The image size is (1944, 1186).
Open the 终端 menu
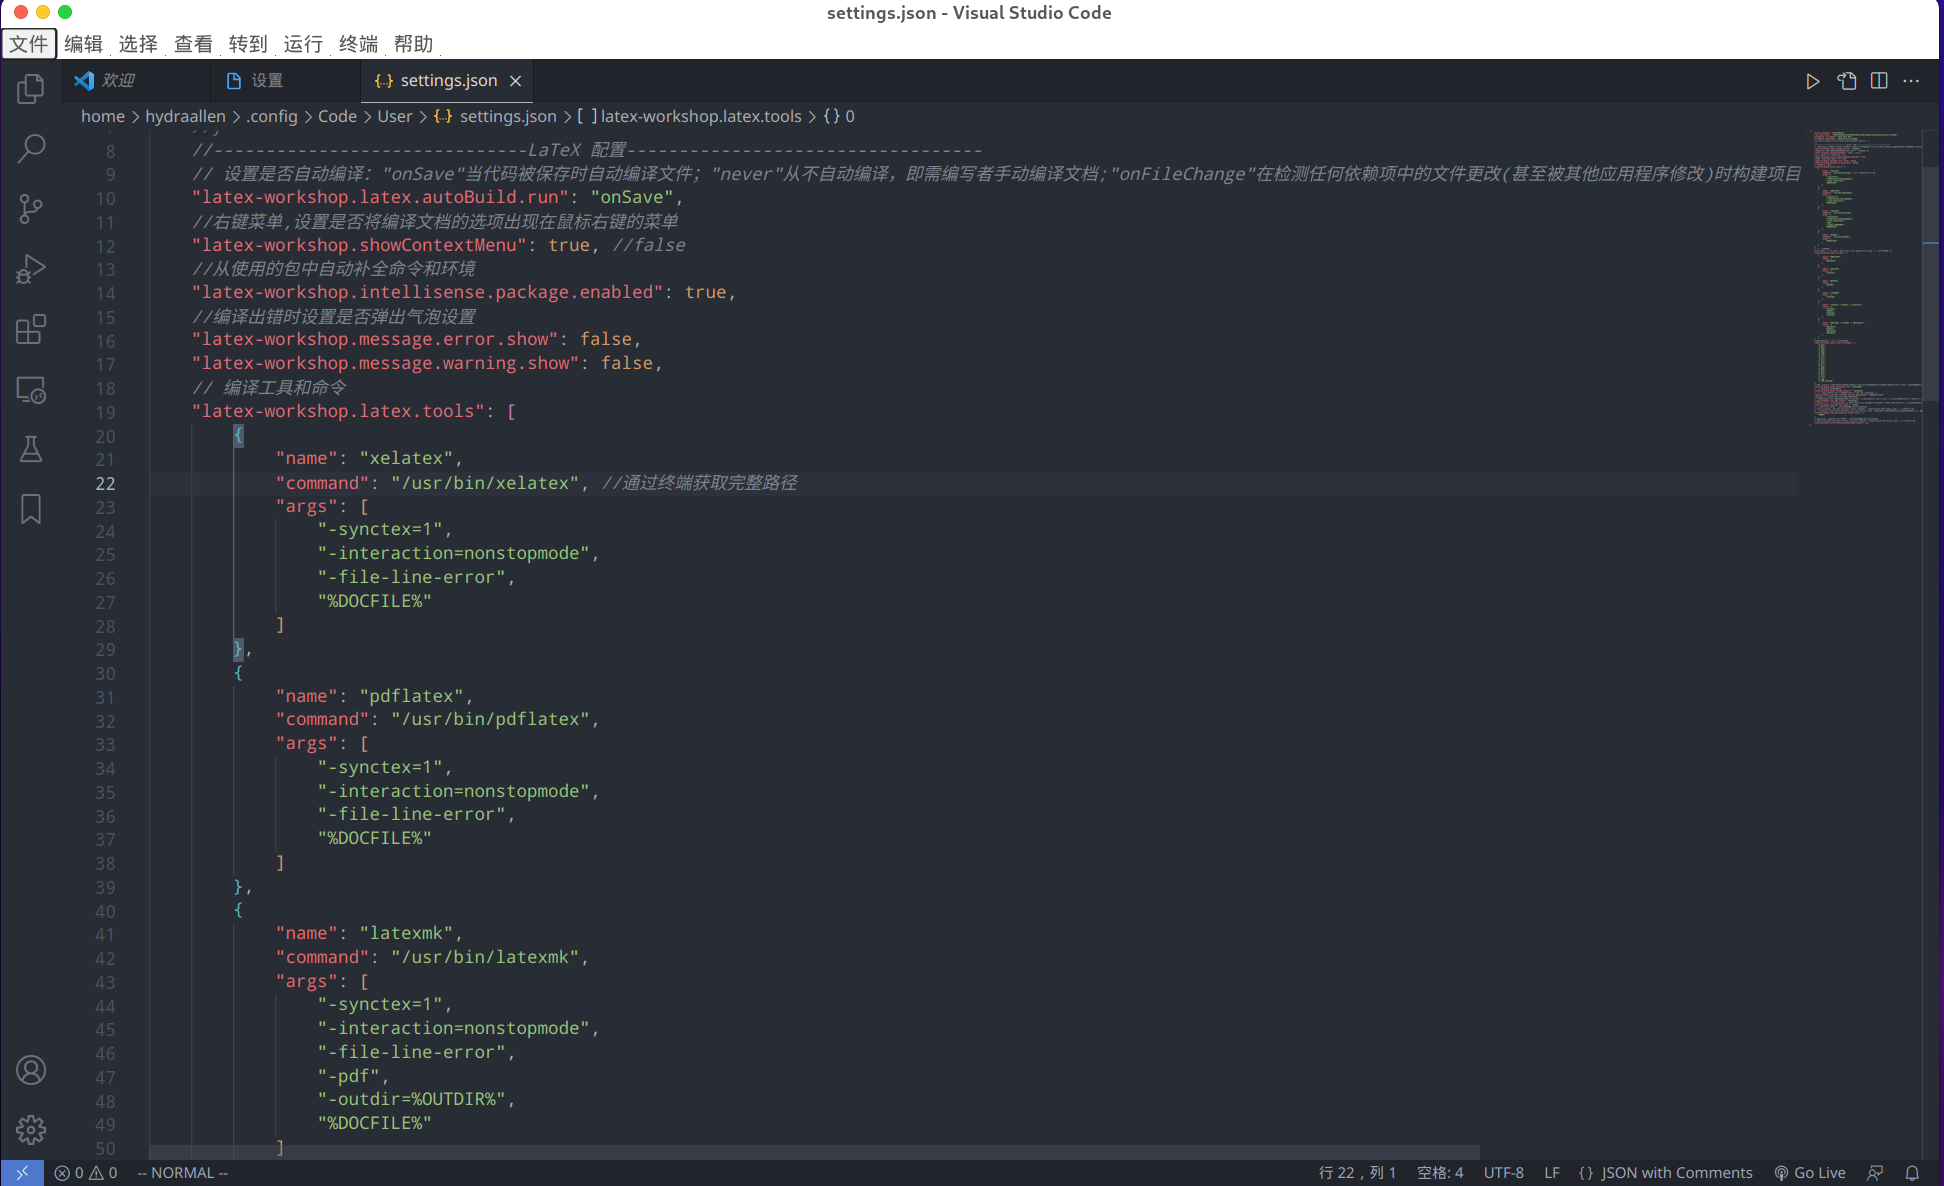(358, 44)
